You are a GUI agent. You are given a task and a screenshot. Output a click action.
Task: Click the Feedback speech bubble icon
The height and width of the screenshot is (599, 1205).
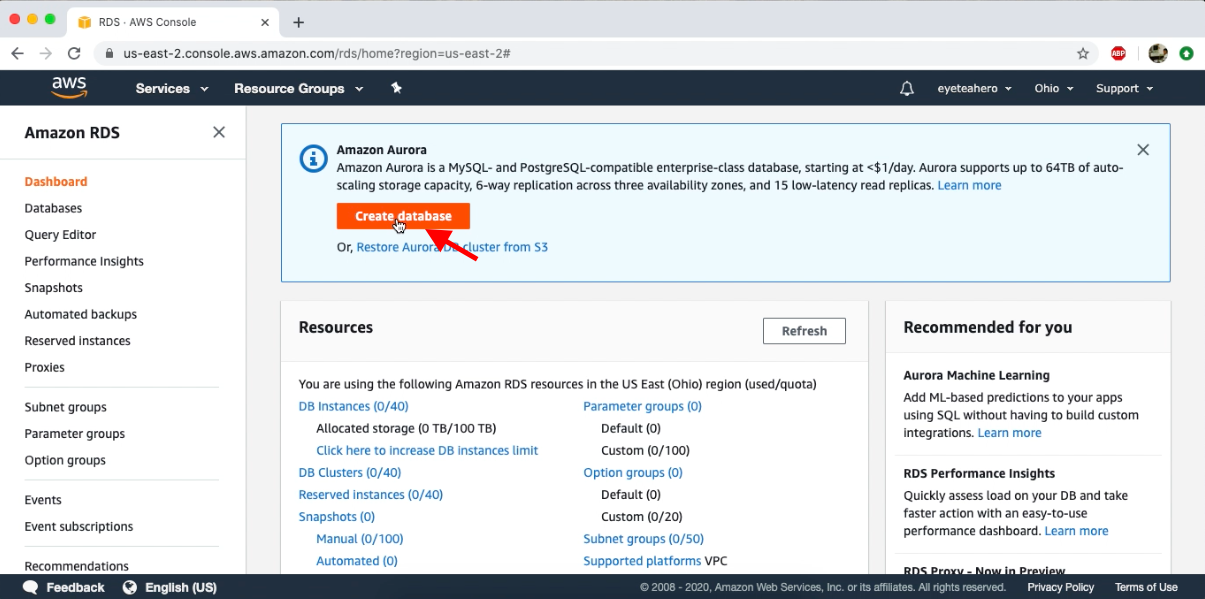(x=31, y=587)
